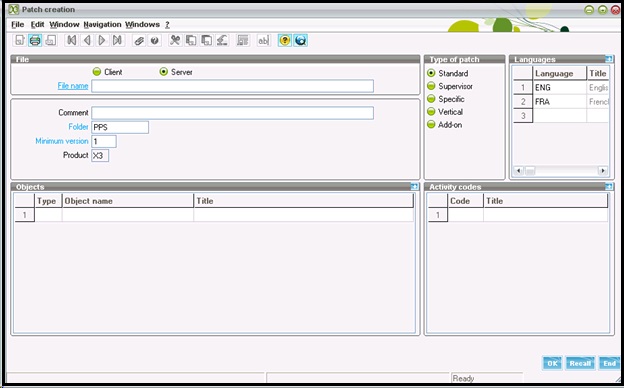Image resolution: width=625 pixels, height=388 pixels.
Task: Choose the Add-on patch type
Action: (431, 124)
